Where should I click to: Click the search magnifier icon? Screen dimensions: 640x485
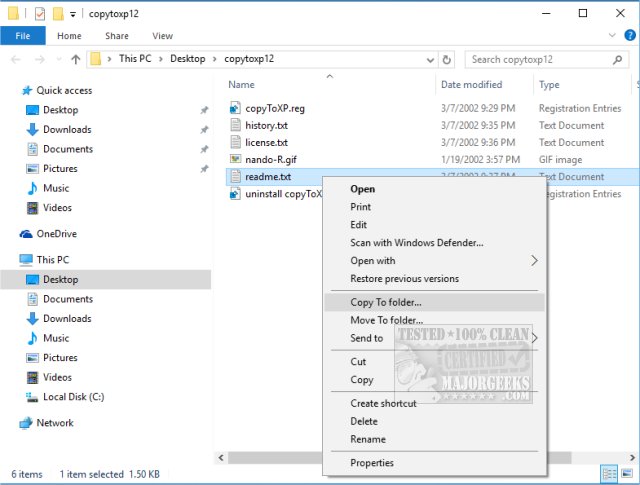point(617,60)
